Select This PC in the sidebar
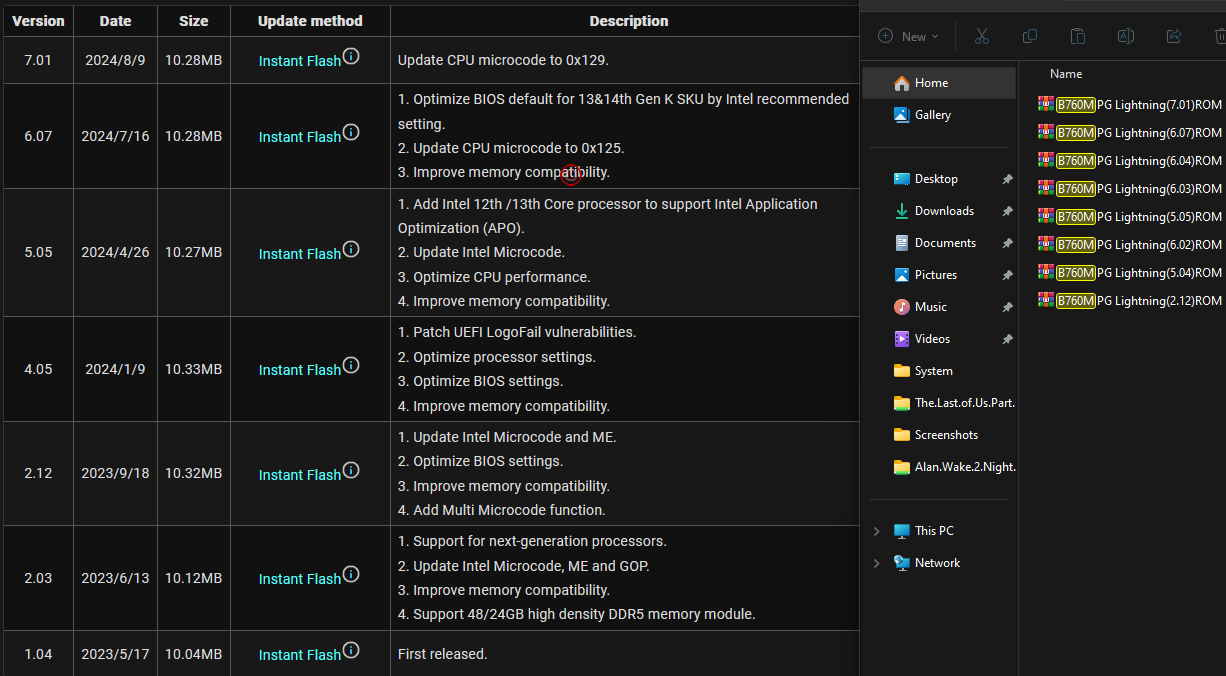 pyautogui.click(x=934, y=531)
